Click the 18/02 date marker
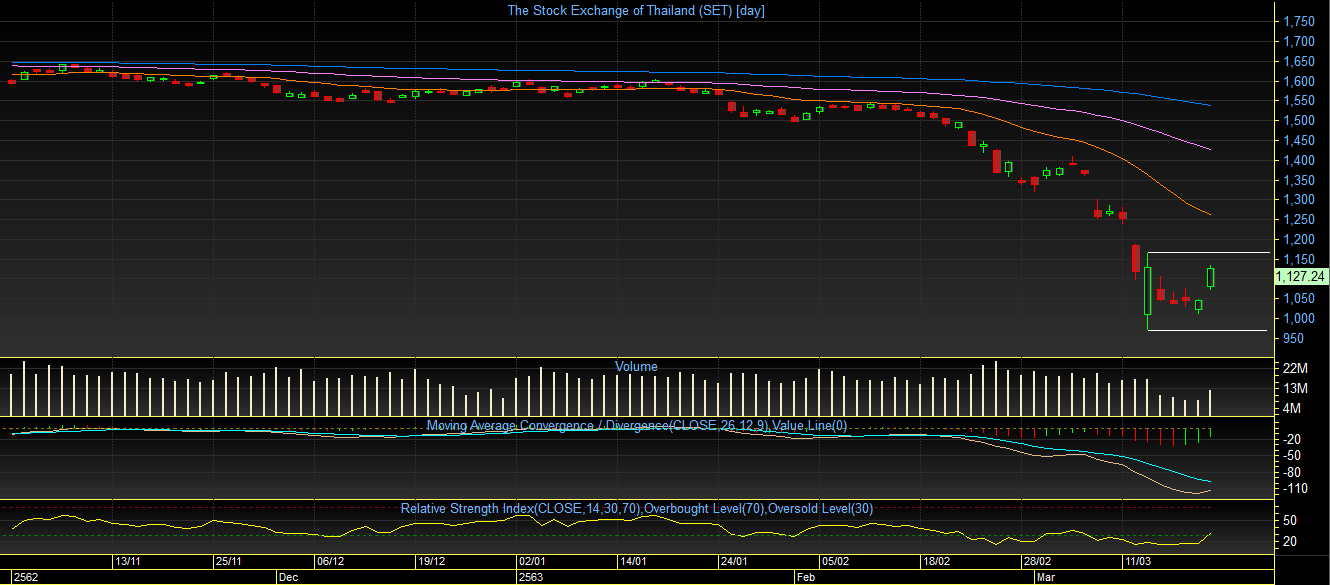Screen dimensions: 1330x585 point(937,562)
